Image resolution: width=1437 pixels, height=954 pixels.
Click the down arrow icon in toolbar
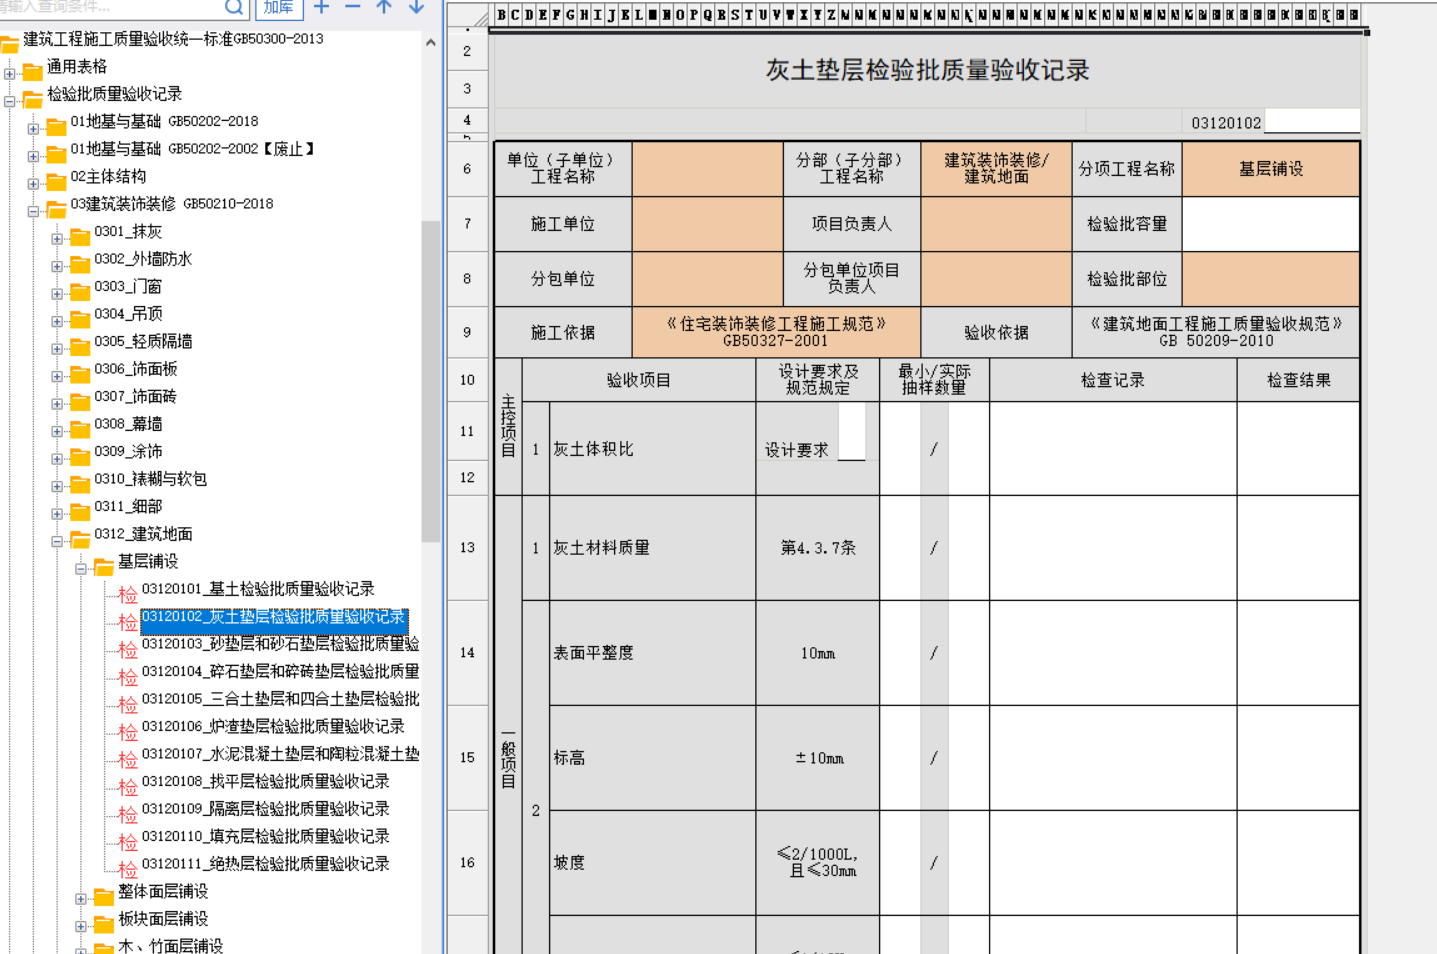(416, 7)
